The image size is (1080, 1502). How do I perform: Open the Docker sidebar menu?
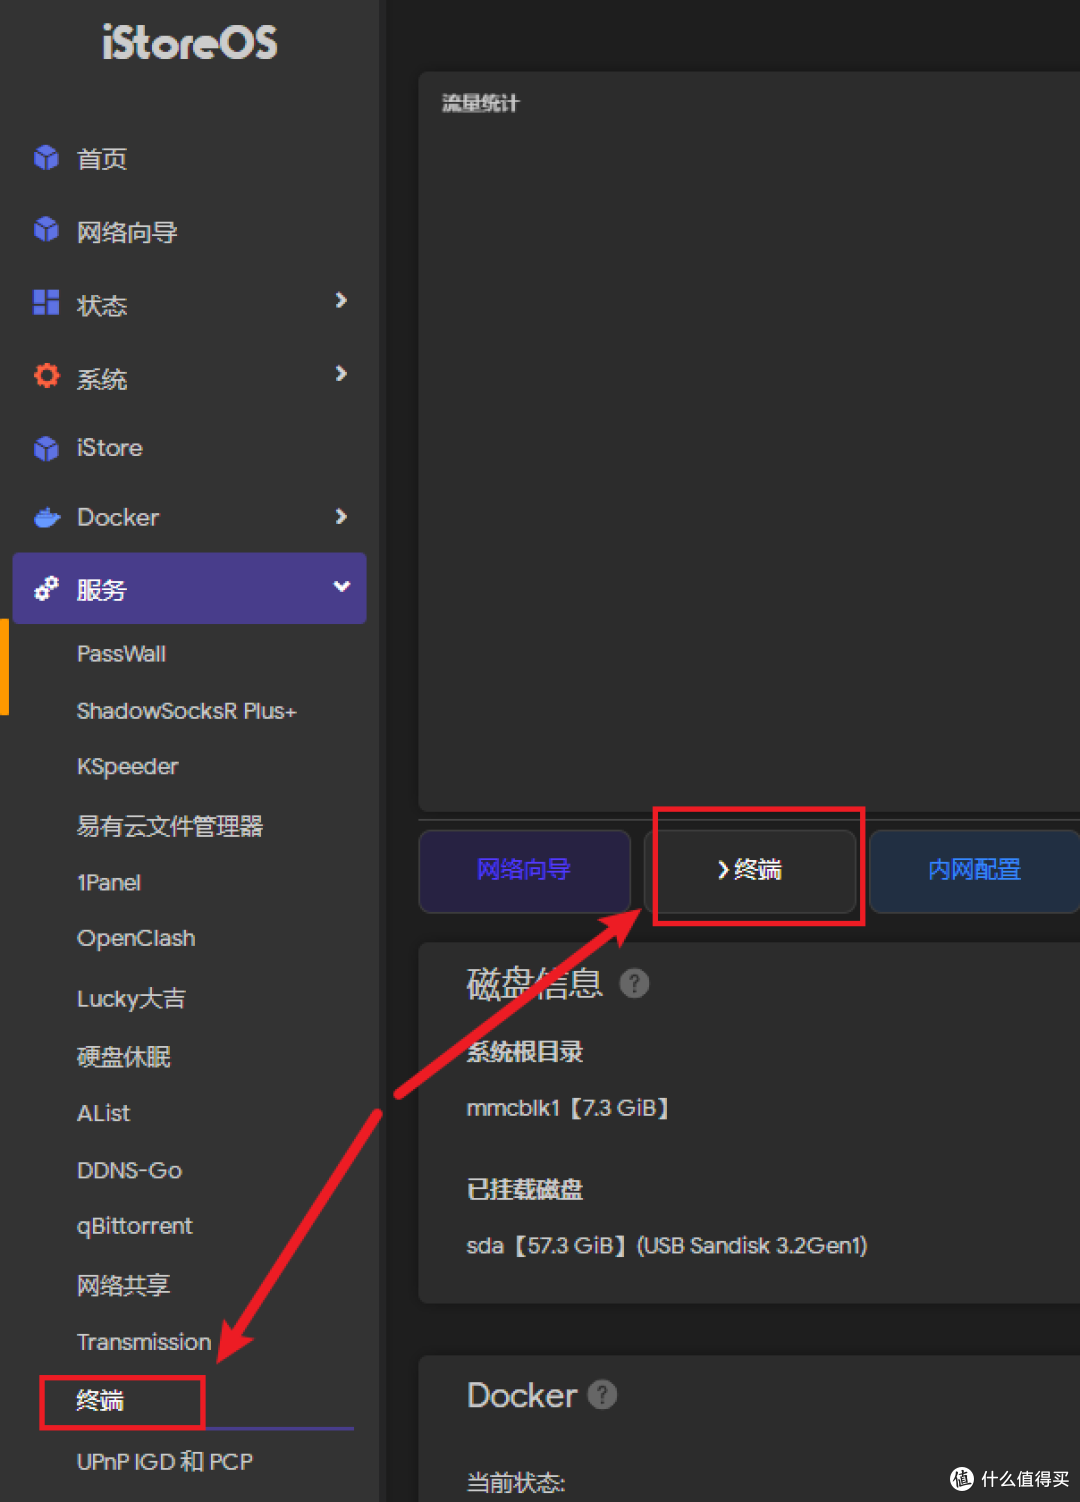pyautogui.click(x=118, y=518)
